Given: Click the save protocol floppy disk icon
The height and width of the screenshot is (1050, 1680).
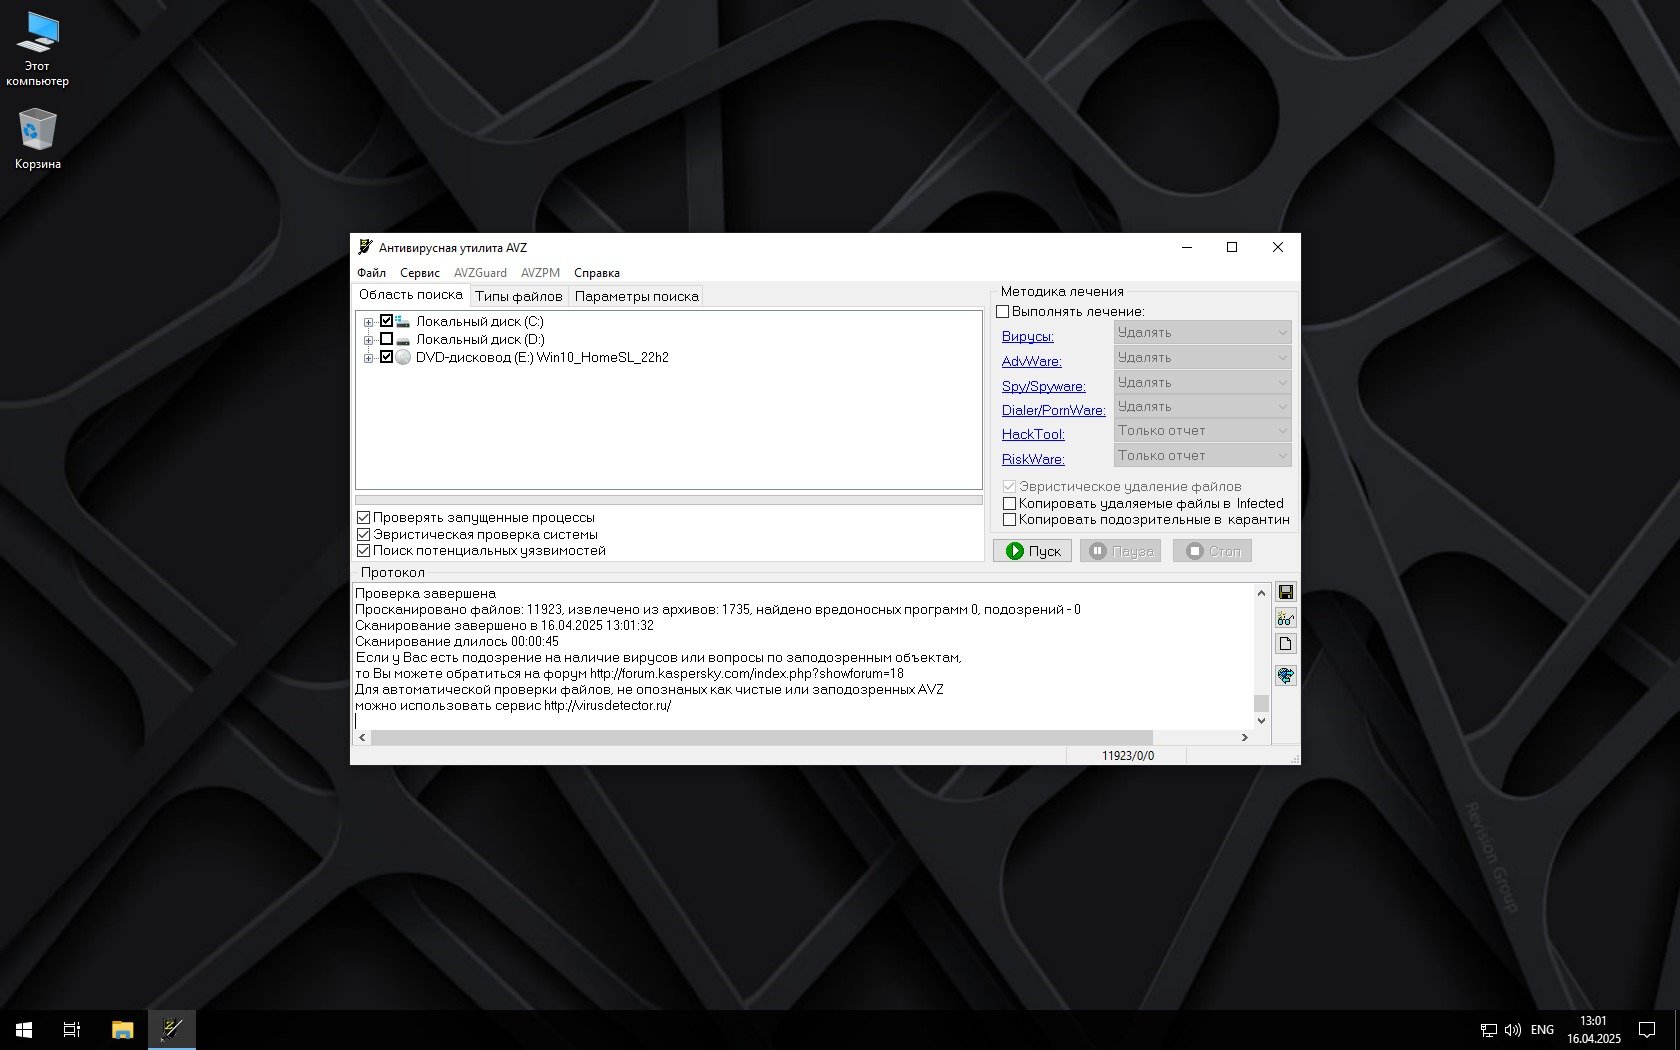Looking at the screenshot, I should point(1286,592).
